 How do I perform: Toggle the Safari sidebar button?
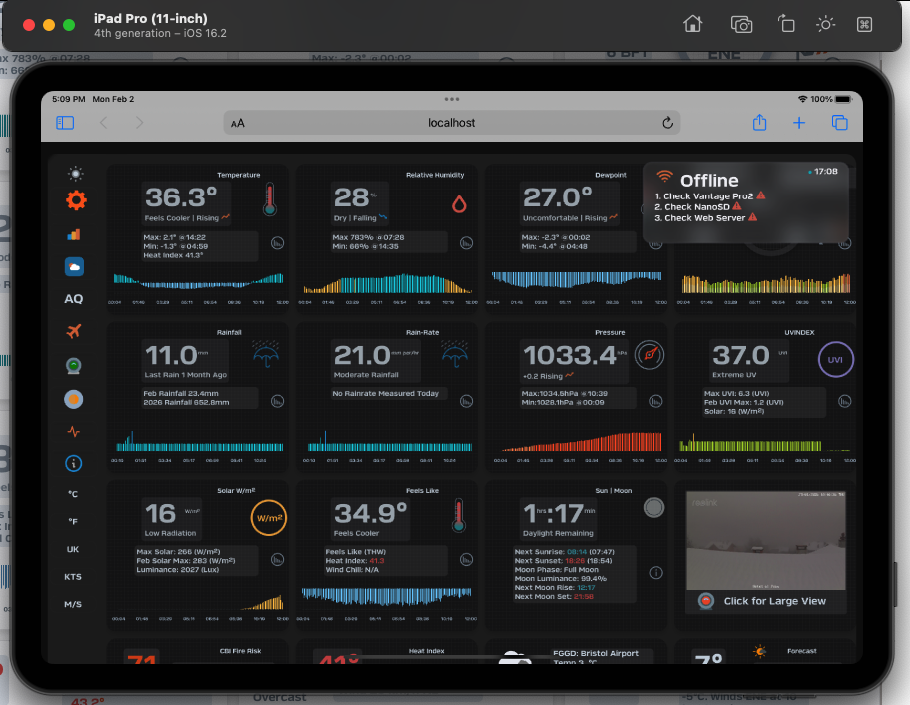coord(65,123)
